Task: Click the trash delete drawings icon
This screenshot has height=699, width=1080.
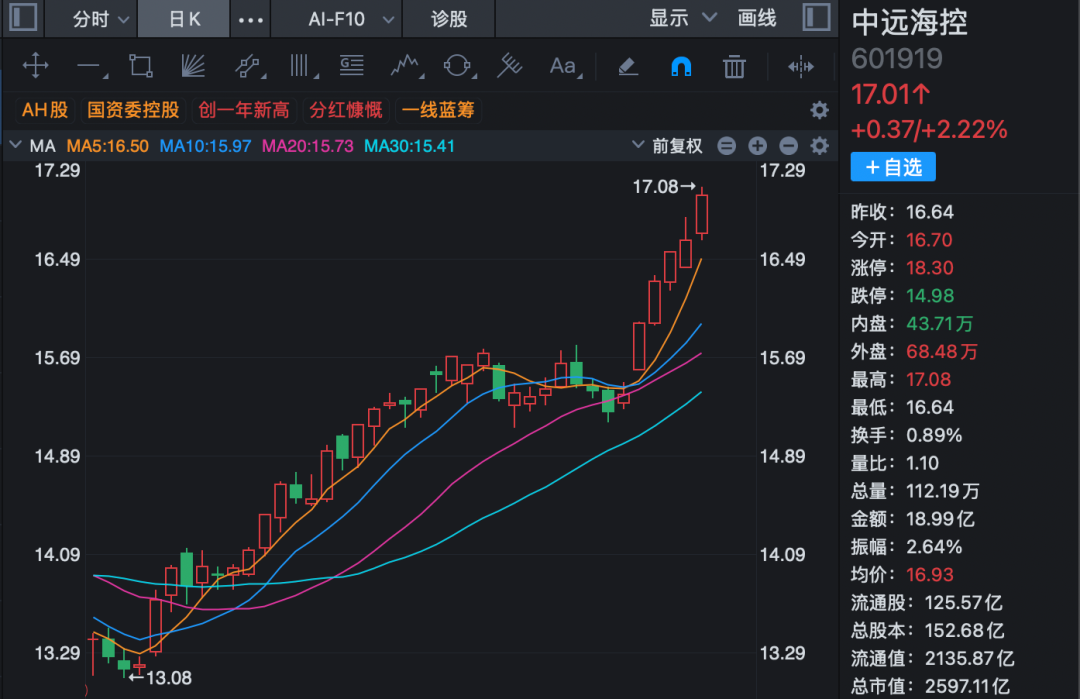Action: click(734, 66)
